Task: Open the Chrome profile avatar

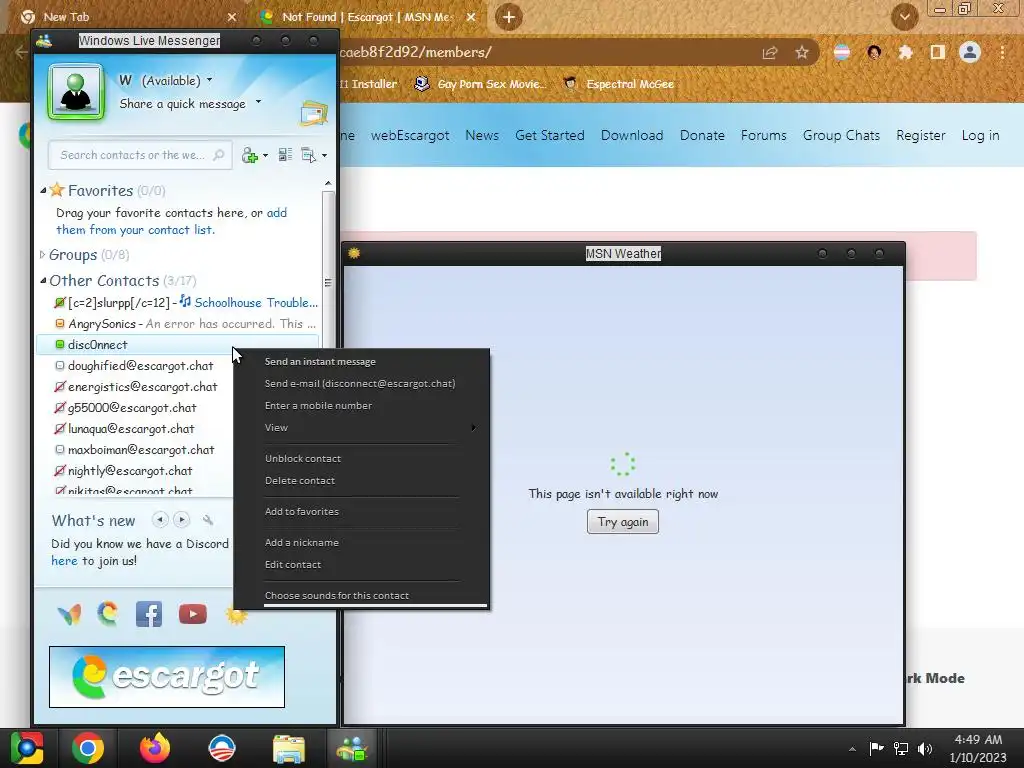Action: click(x=970, y=52)
